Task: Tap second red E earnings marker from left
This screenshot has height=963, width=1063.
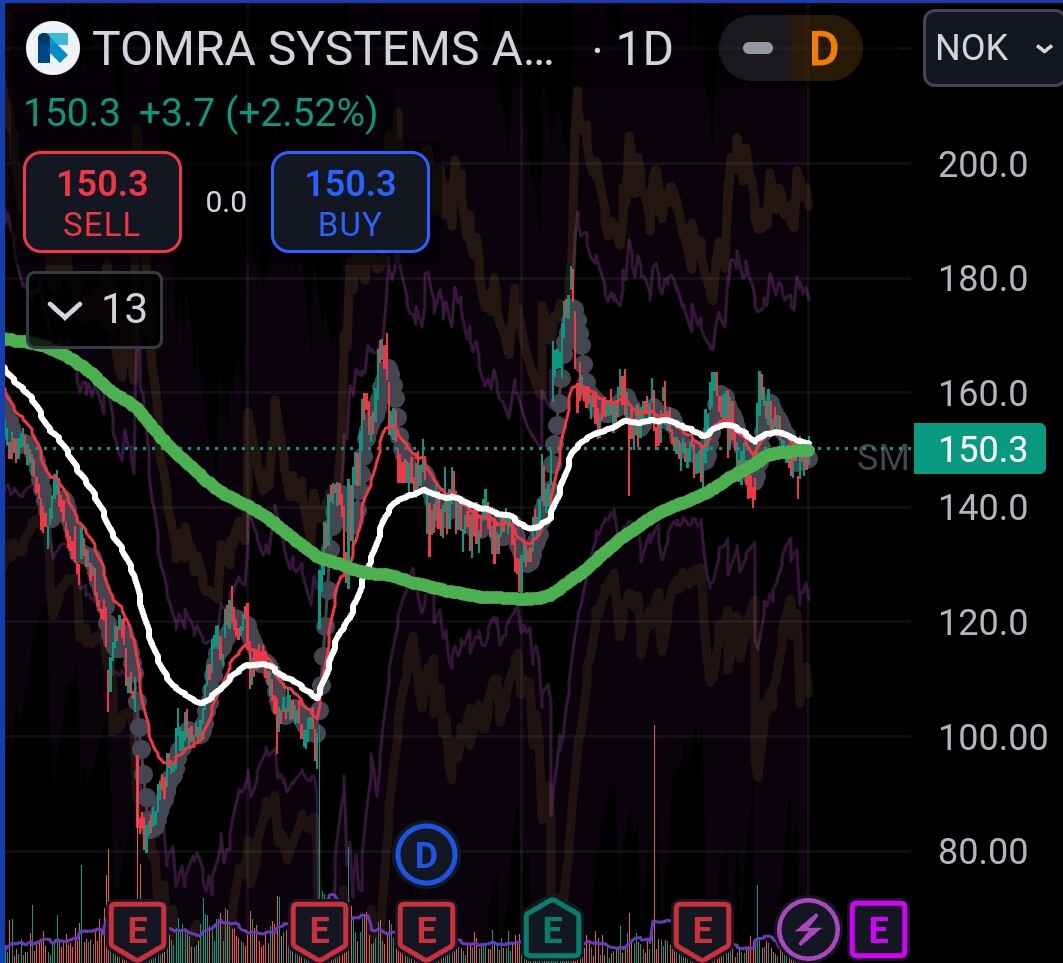Action: (319, 930)
